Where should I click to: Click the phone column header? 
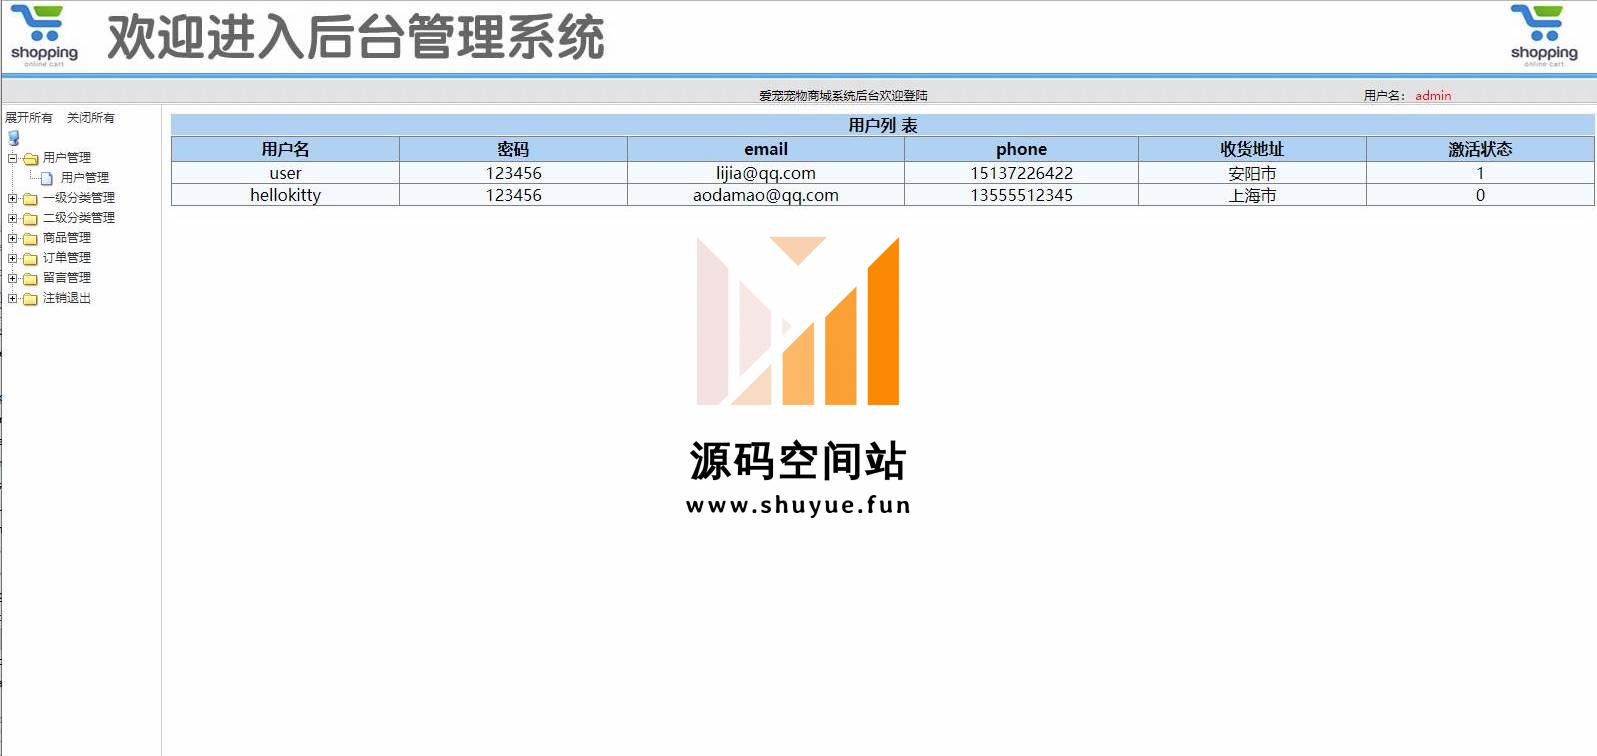click(x=1021, y=149)
